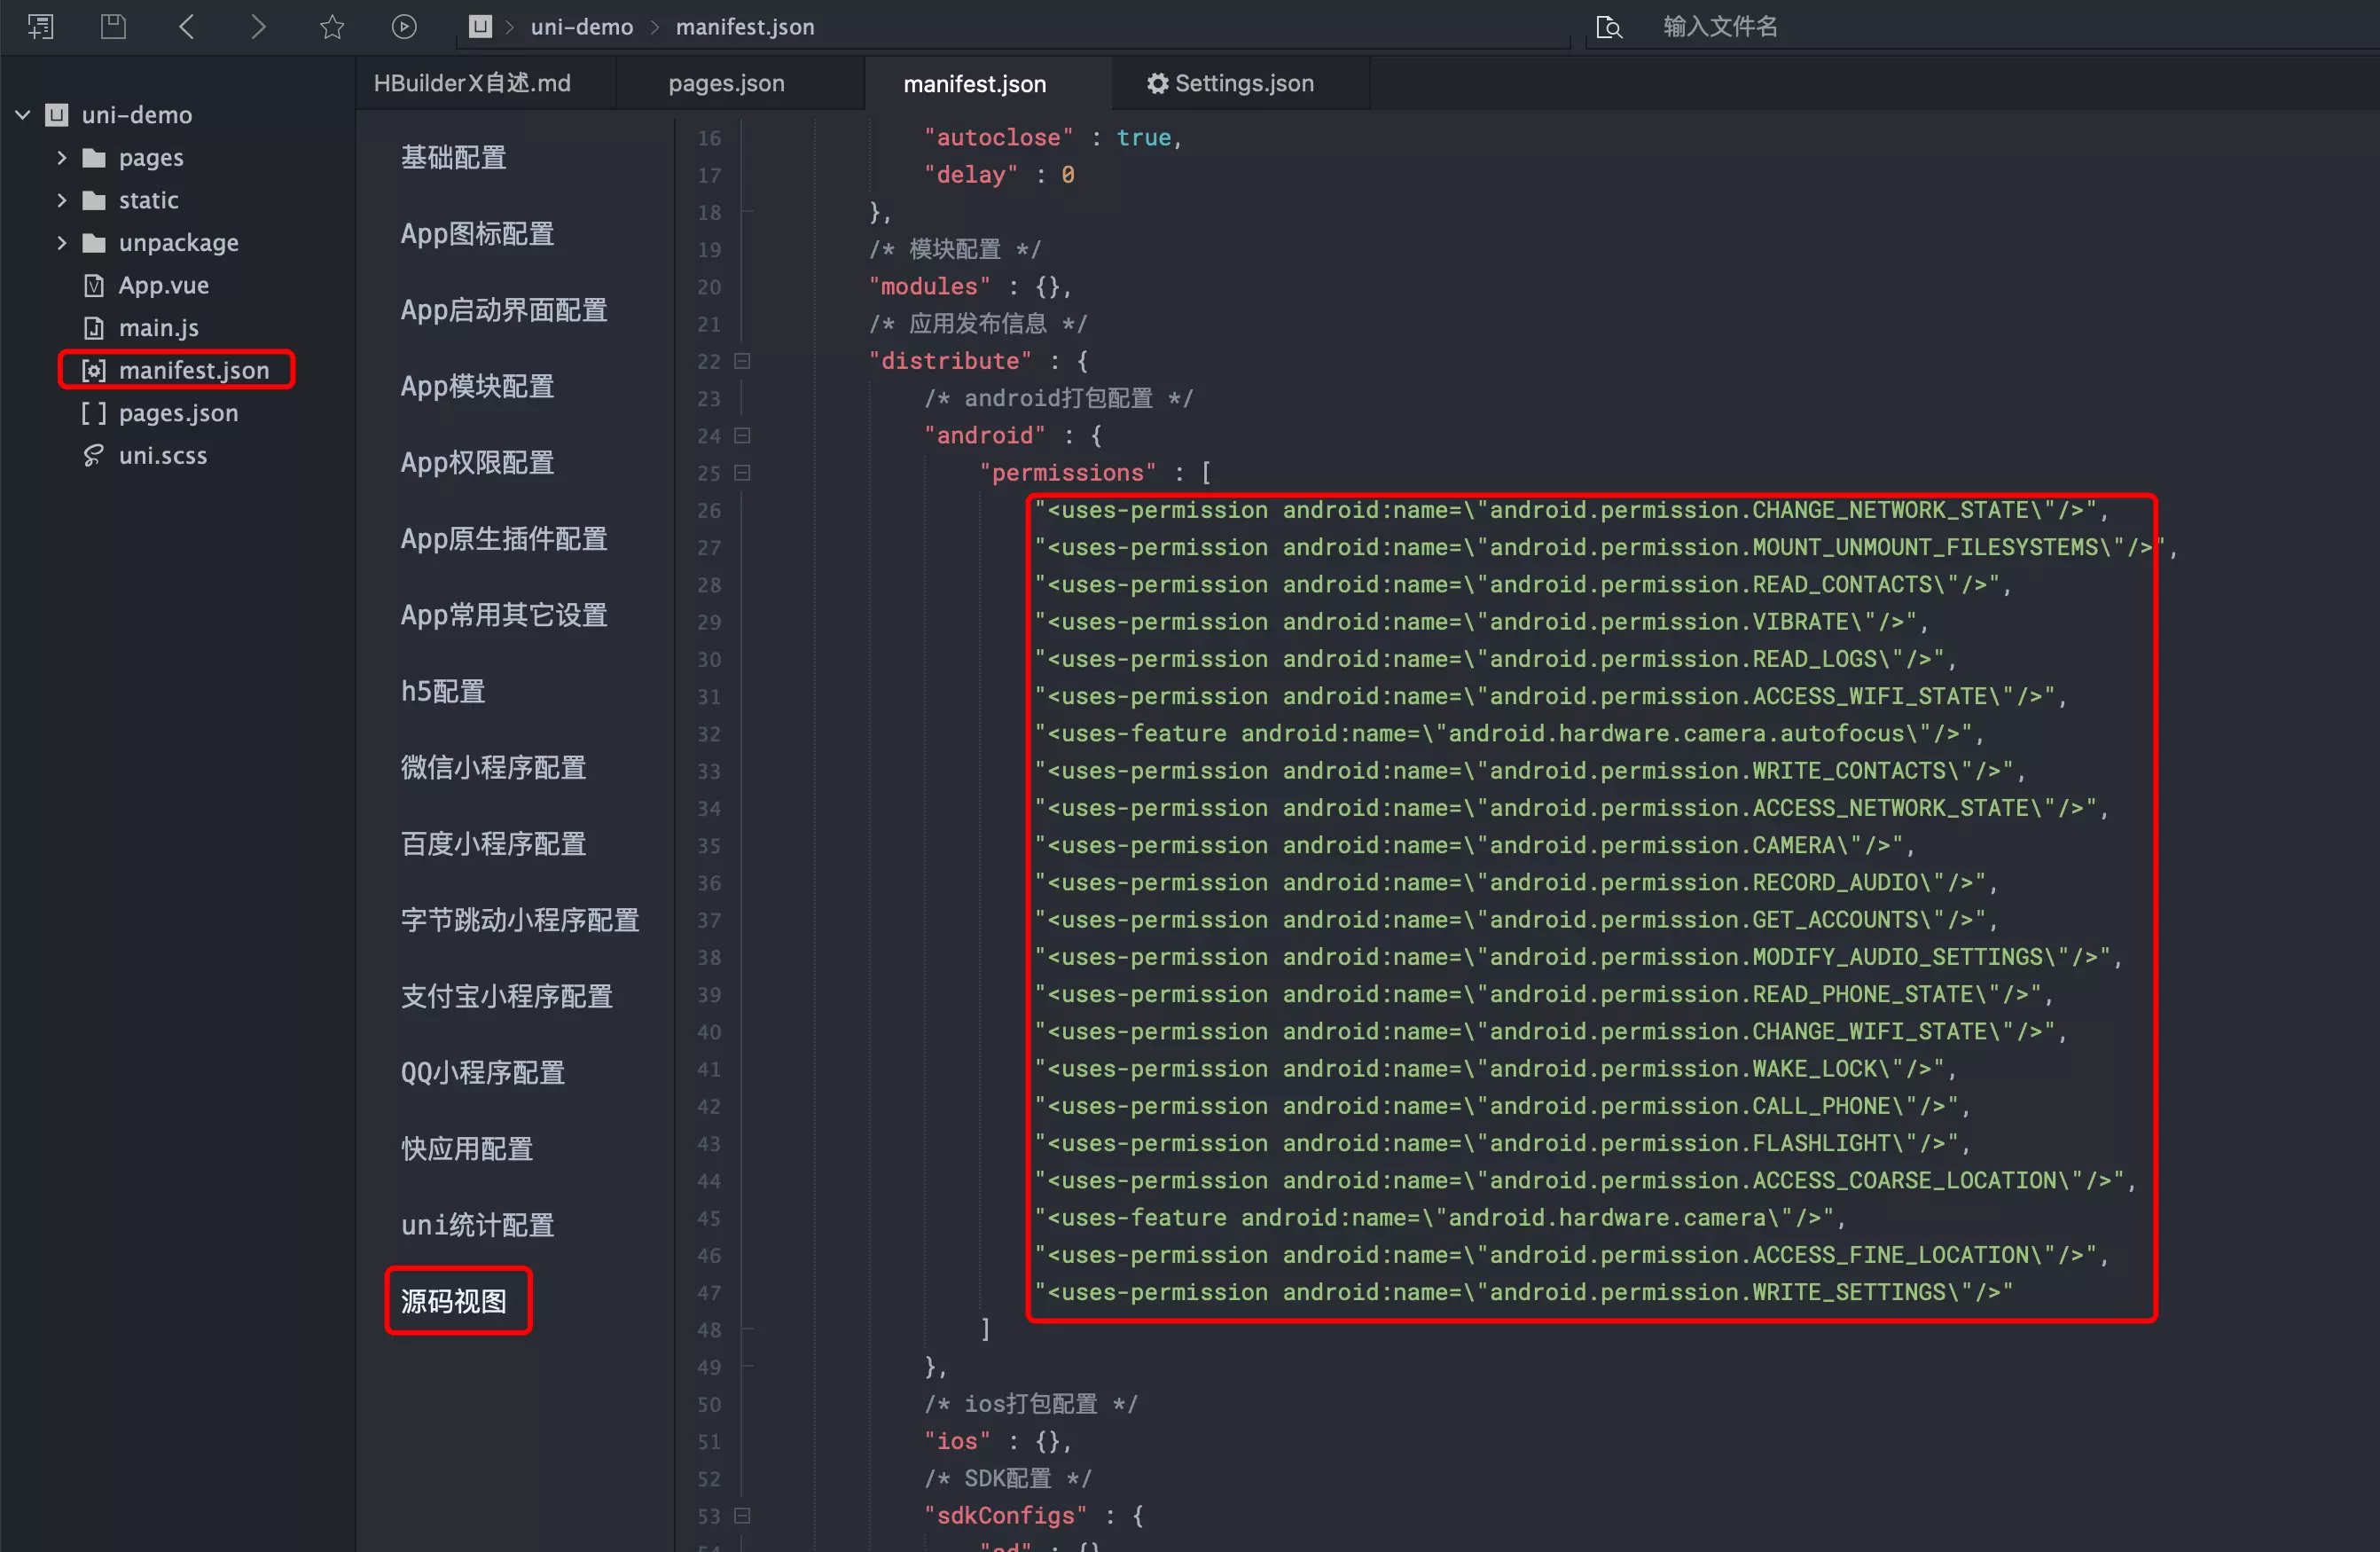This screenshot has width=2380, height=1552.
Task: Open the 微信小程序配置 section
Action: click(493, 768)
